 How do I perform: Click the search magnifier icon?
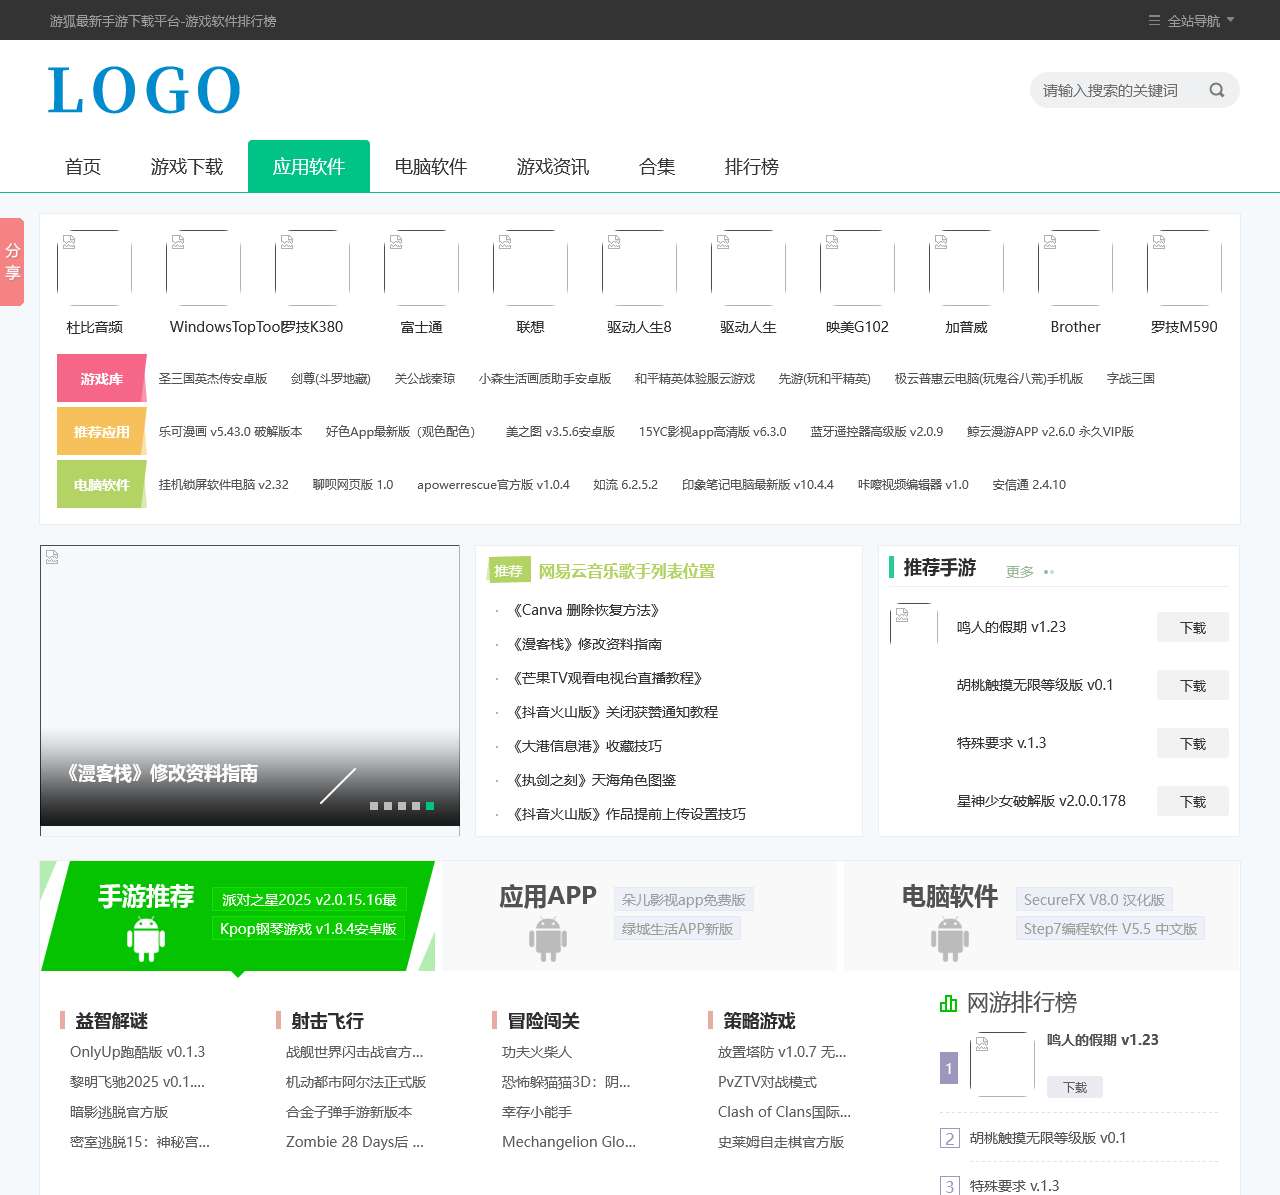[x=1216, y=90]
